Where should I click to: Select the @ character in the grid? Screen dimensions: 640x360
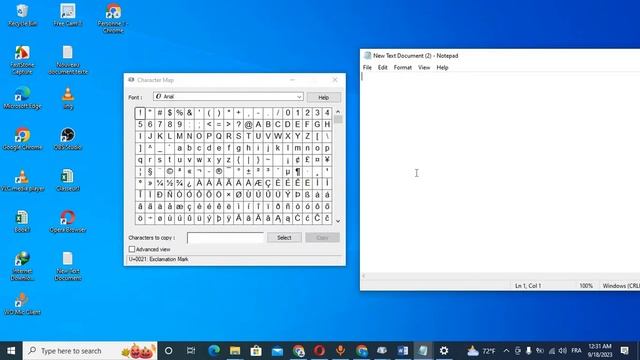point(248,124)
